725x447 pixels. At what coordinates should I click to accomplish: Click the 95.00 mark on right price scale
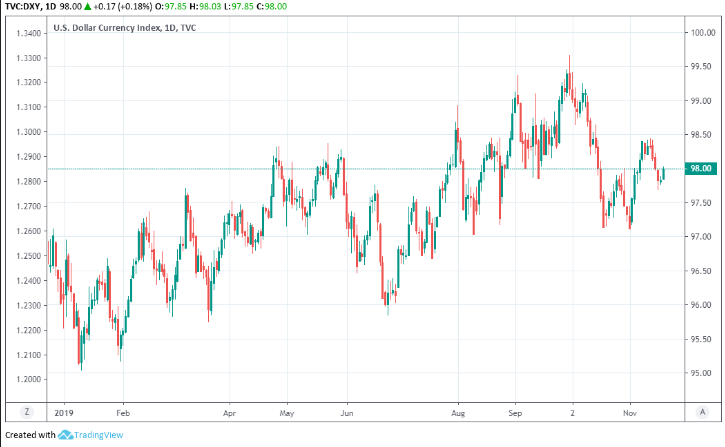pyautogui.click(x=699, y=374)
